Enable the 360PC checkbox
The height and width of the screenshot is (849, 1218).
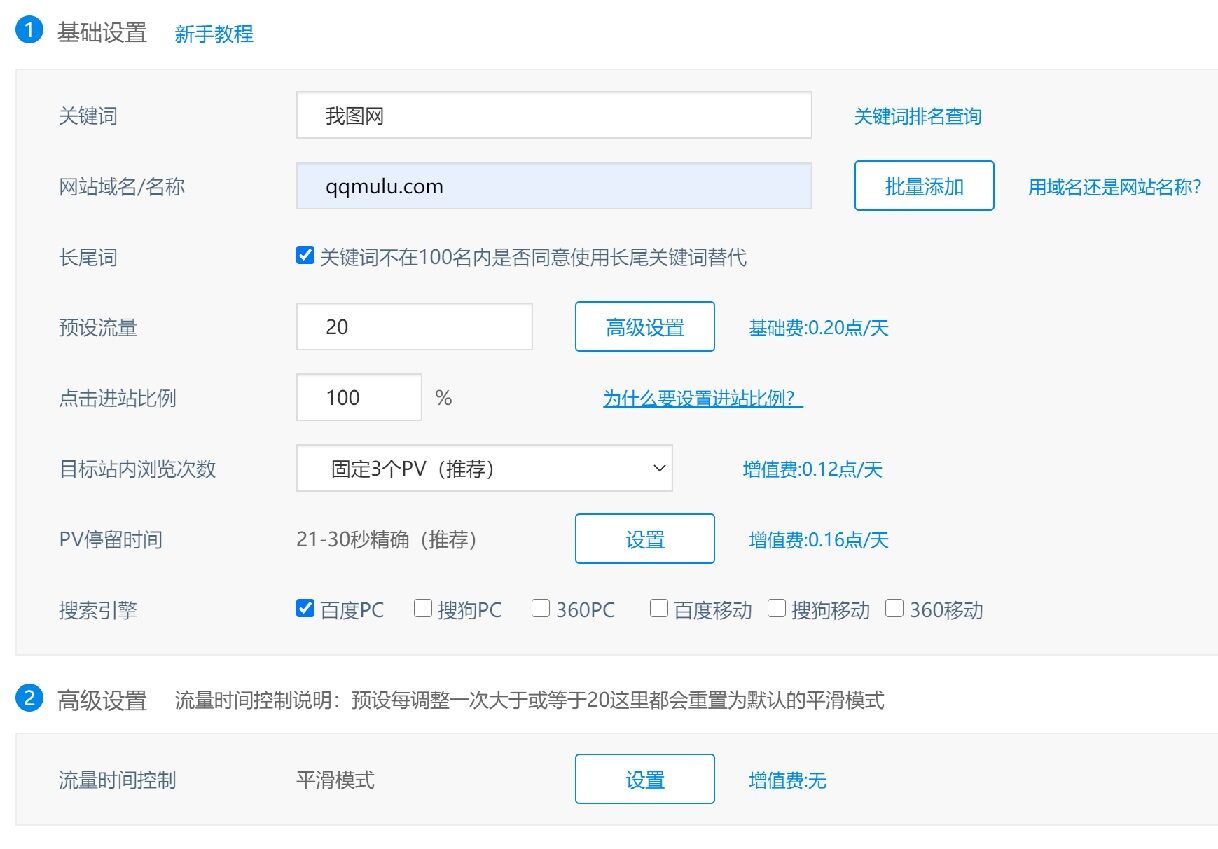click(x=541, y=608)
